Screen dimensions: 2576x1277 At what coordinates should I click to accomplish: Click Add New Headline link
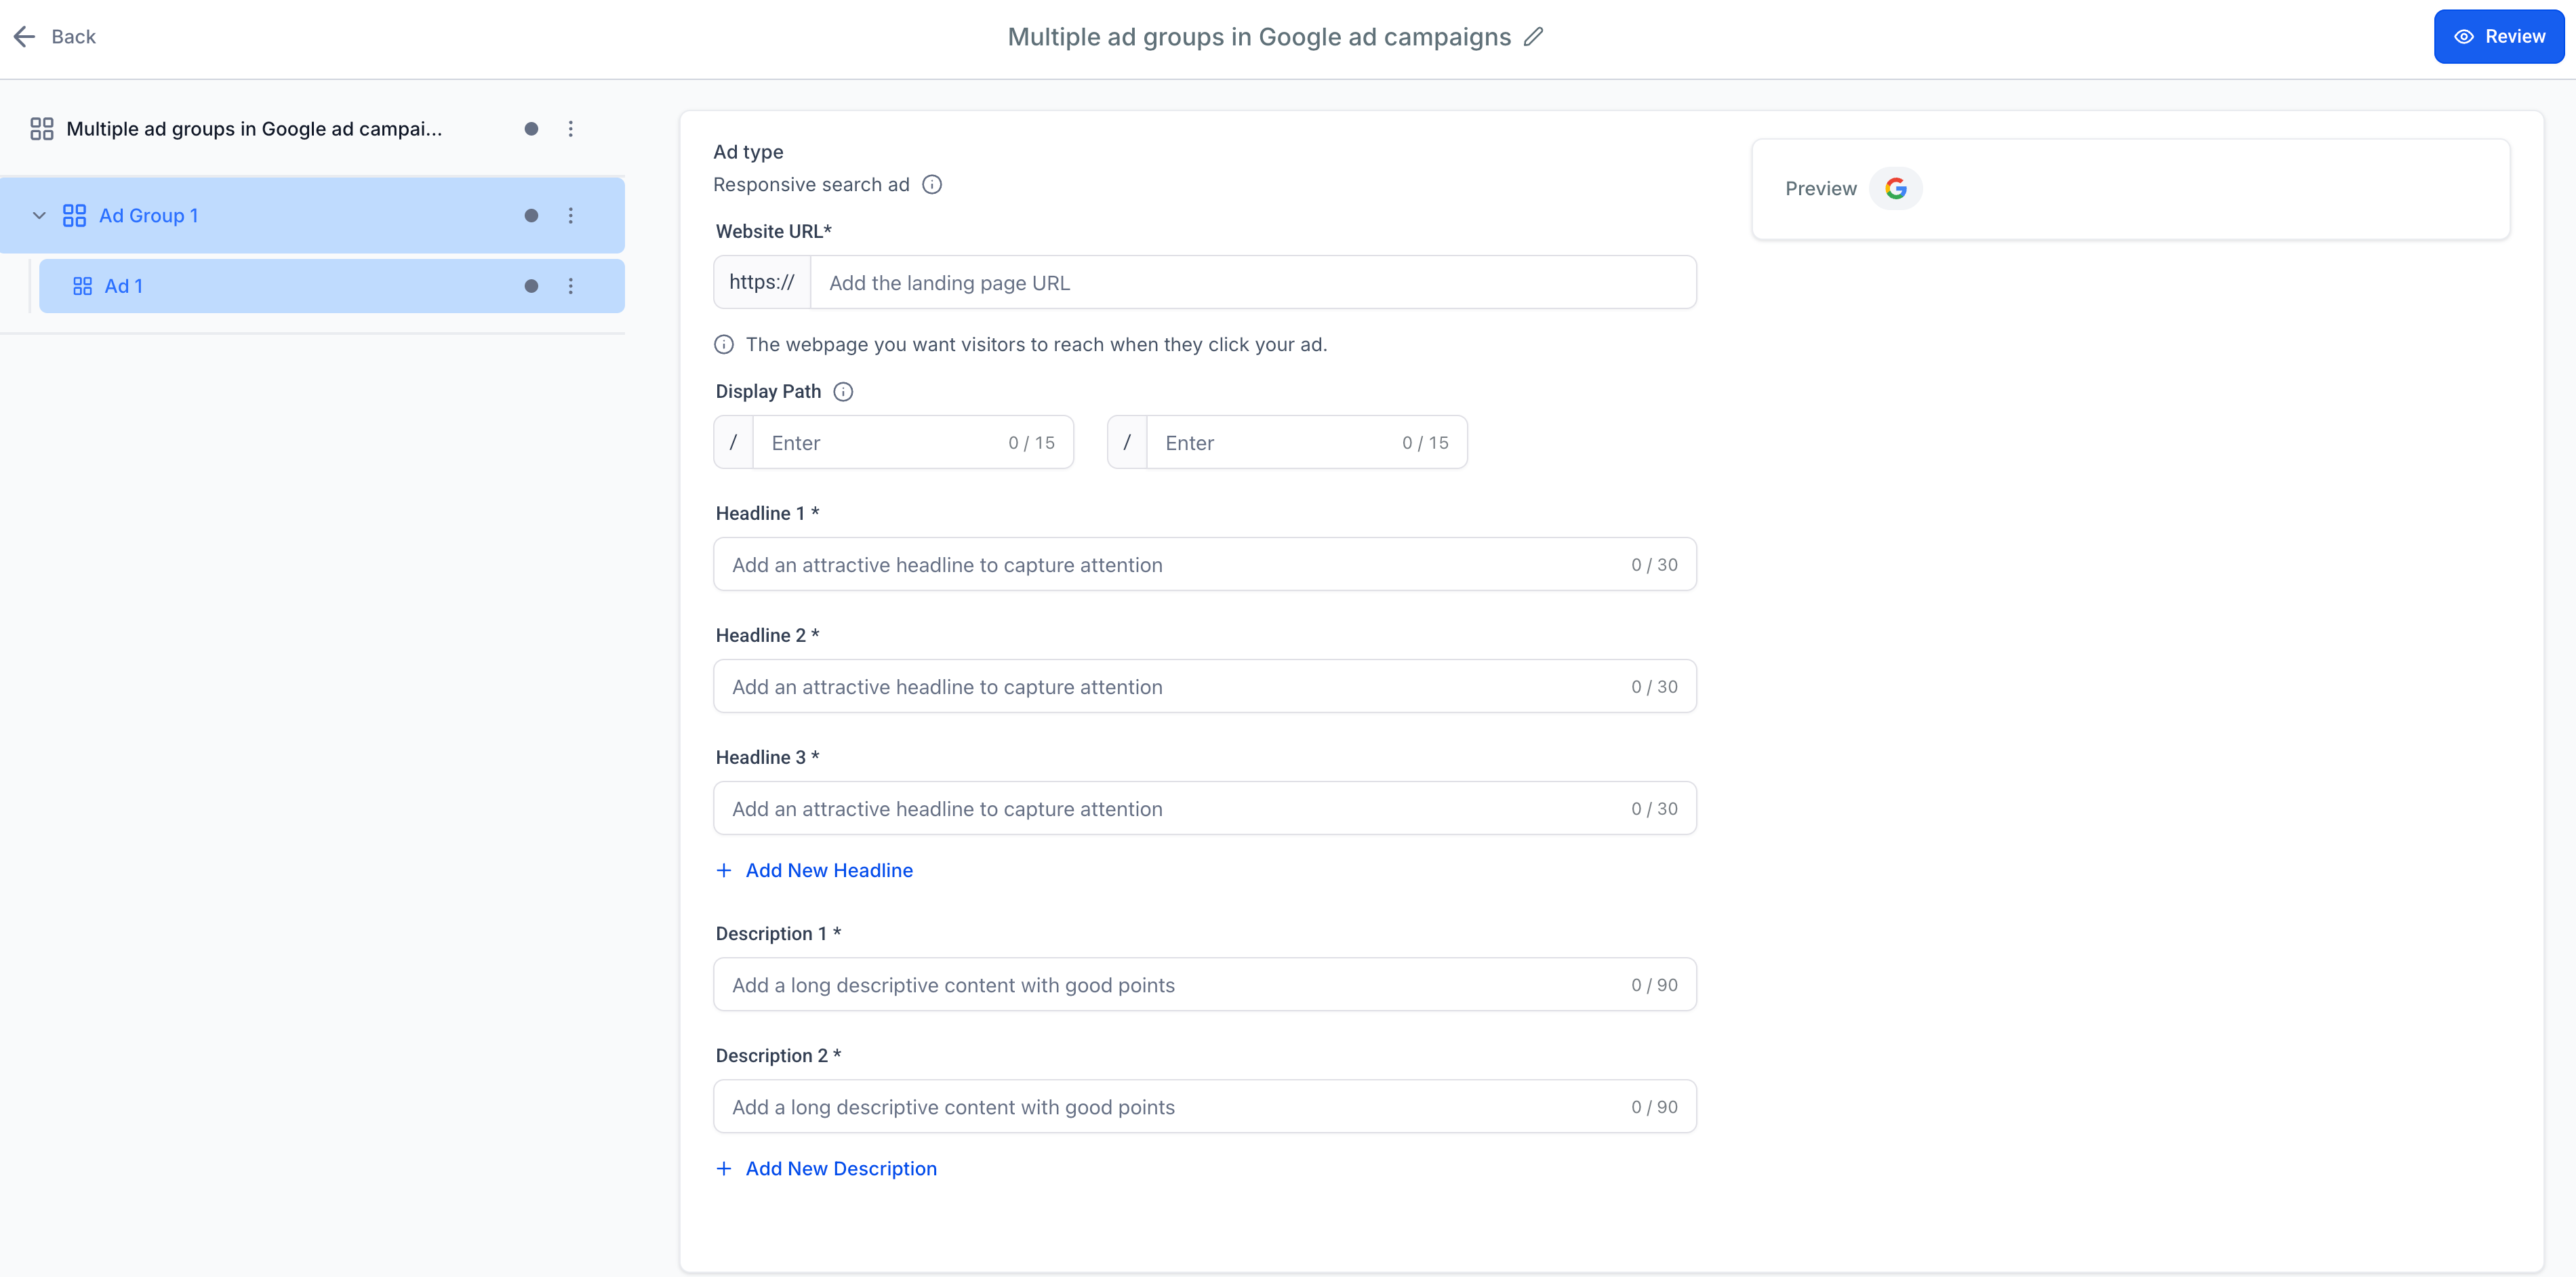(x=828, y=870)
